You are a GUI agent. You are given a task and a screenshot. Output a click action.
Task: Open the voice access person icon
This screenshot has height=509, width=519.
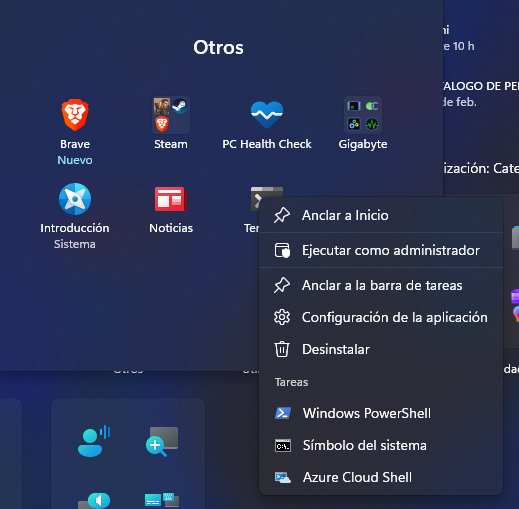(94, 441)
